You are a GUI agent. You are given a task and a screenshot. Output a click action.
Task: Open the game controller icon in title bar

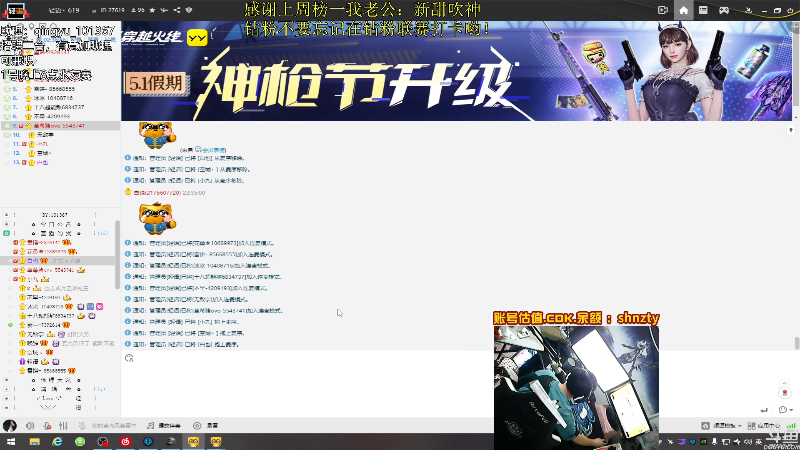click(724, 10)
